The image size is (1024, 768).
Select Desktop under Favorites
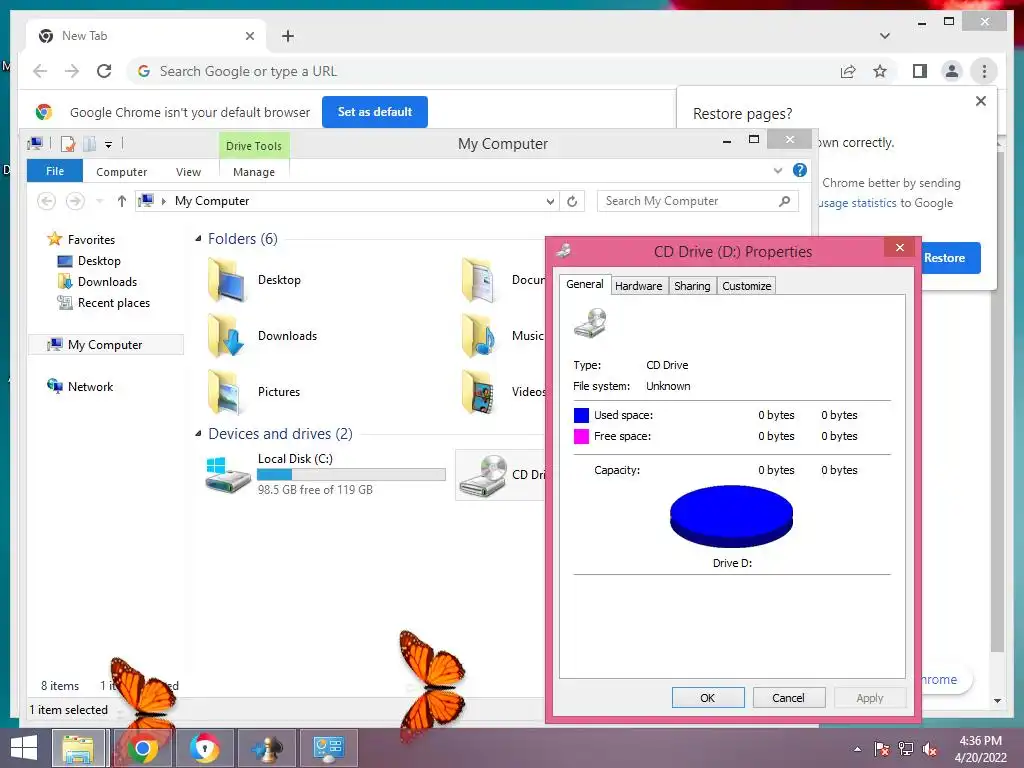coord(99,261)
